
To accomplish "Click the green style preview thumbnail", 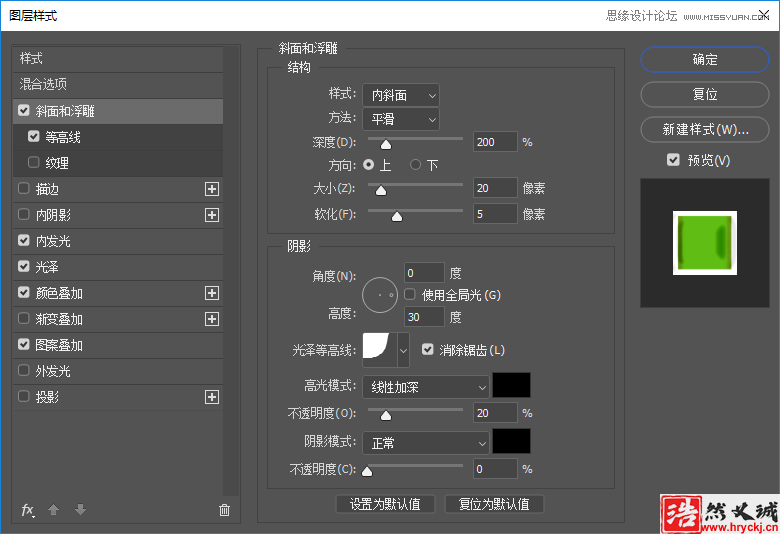I will 705,243.
